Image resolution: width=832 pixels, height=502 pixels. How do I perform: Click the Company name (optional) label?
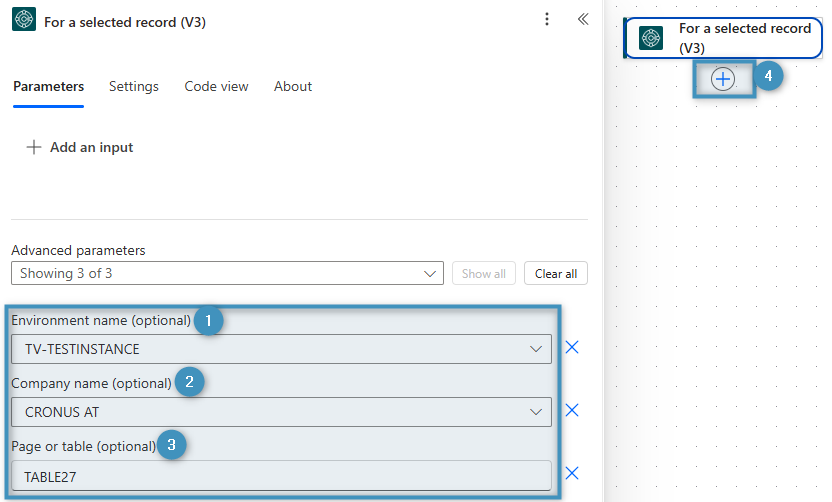point(91,383)
